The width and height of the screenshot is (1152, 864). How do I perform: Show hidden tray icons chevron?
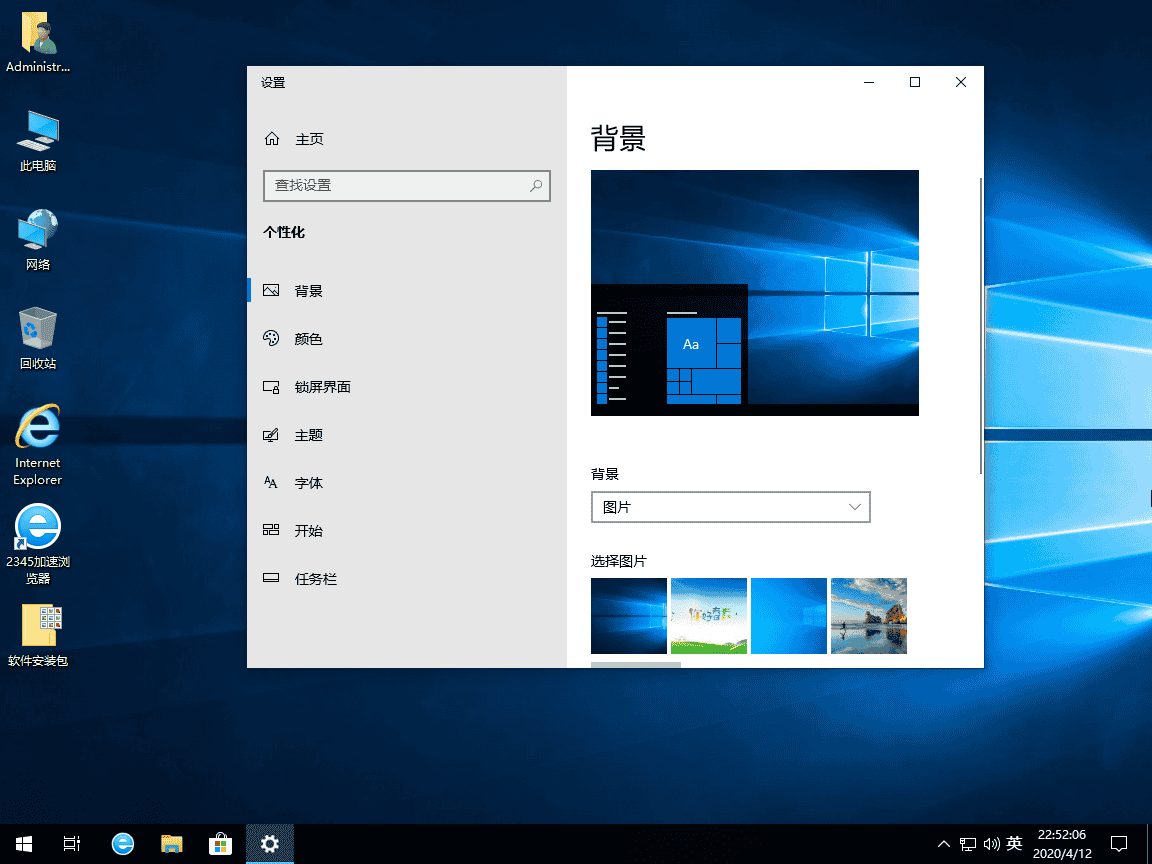pos(944,843)
